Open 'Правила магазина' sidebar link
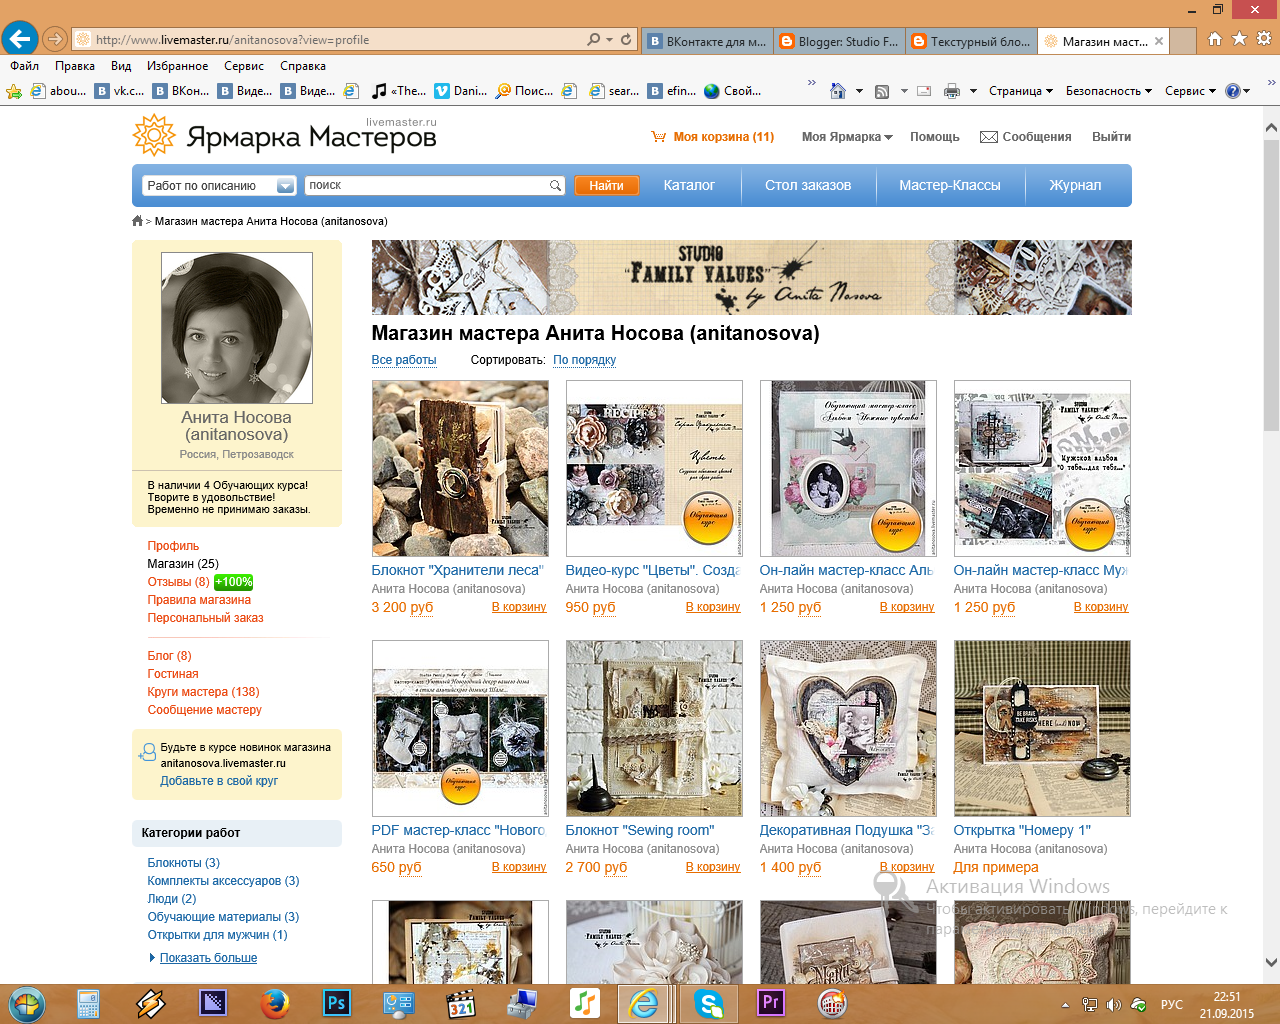This screenshot has width=1280, height=1024. point(199,600)
